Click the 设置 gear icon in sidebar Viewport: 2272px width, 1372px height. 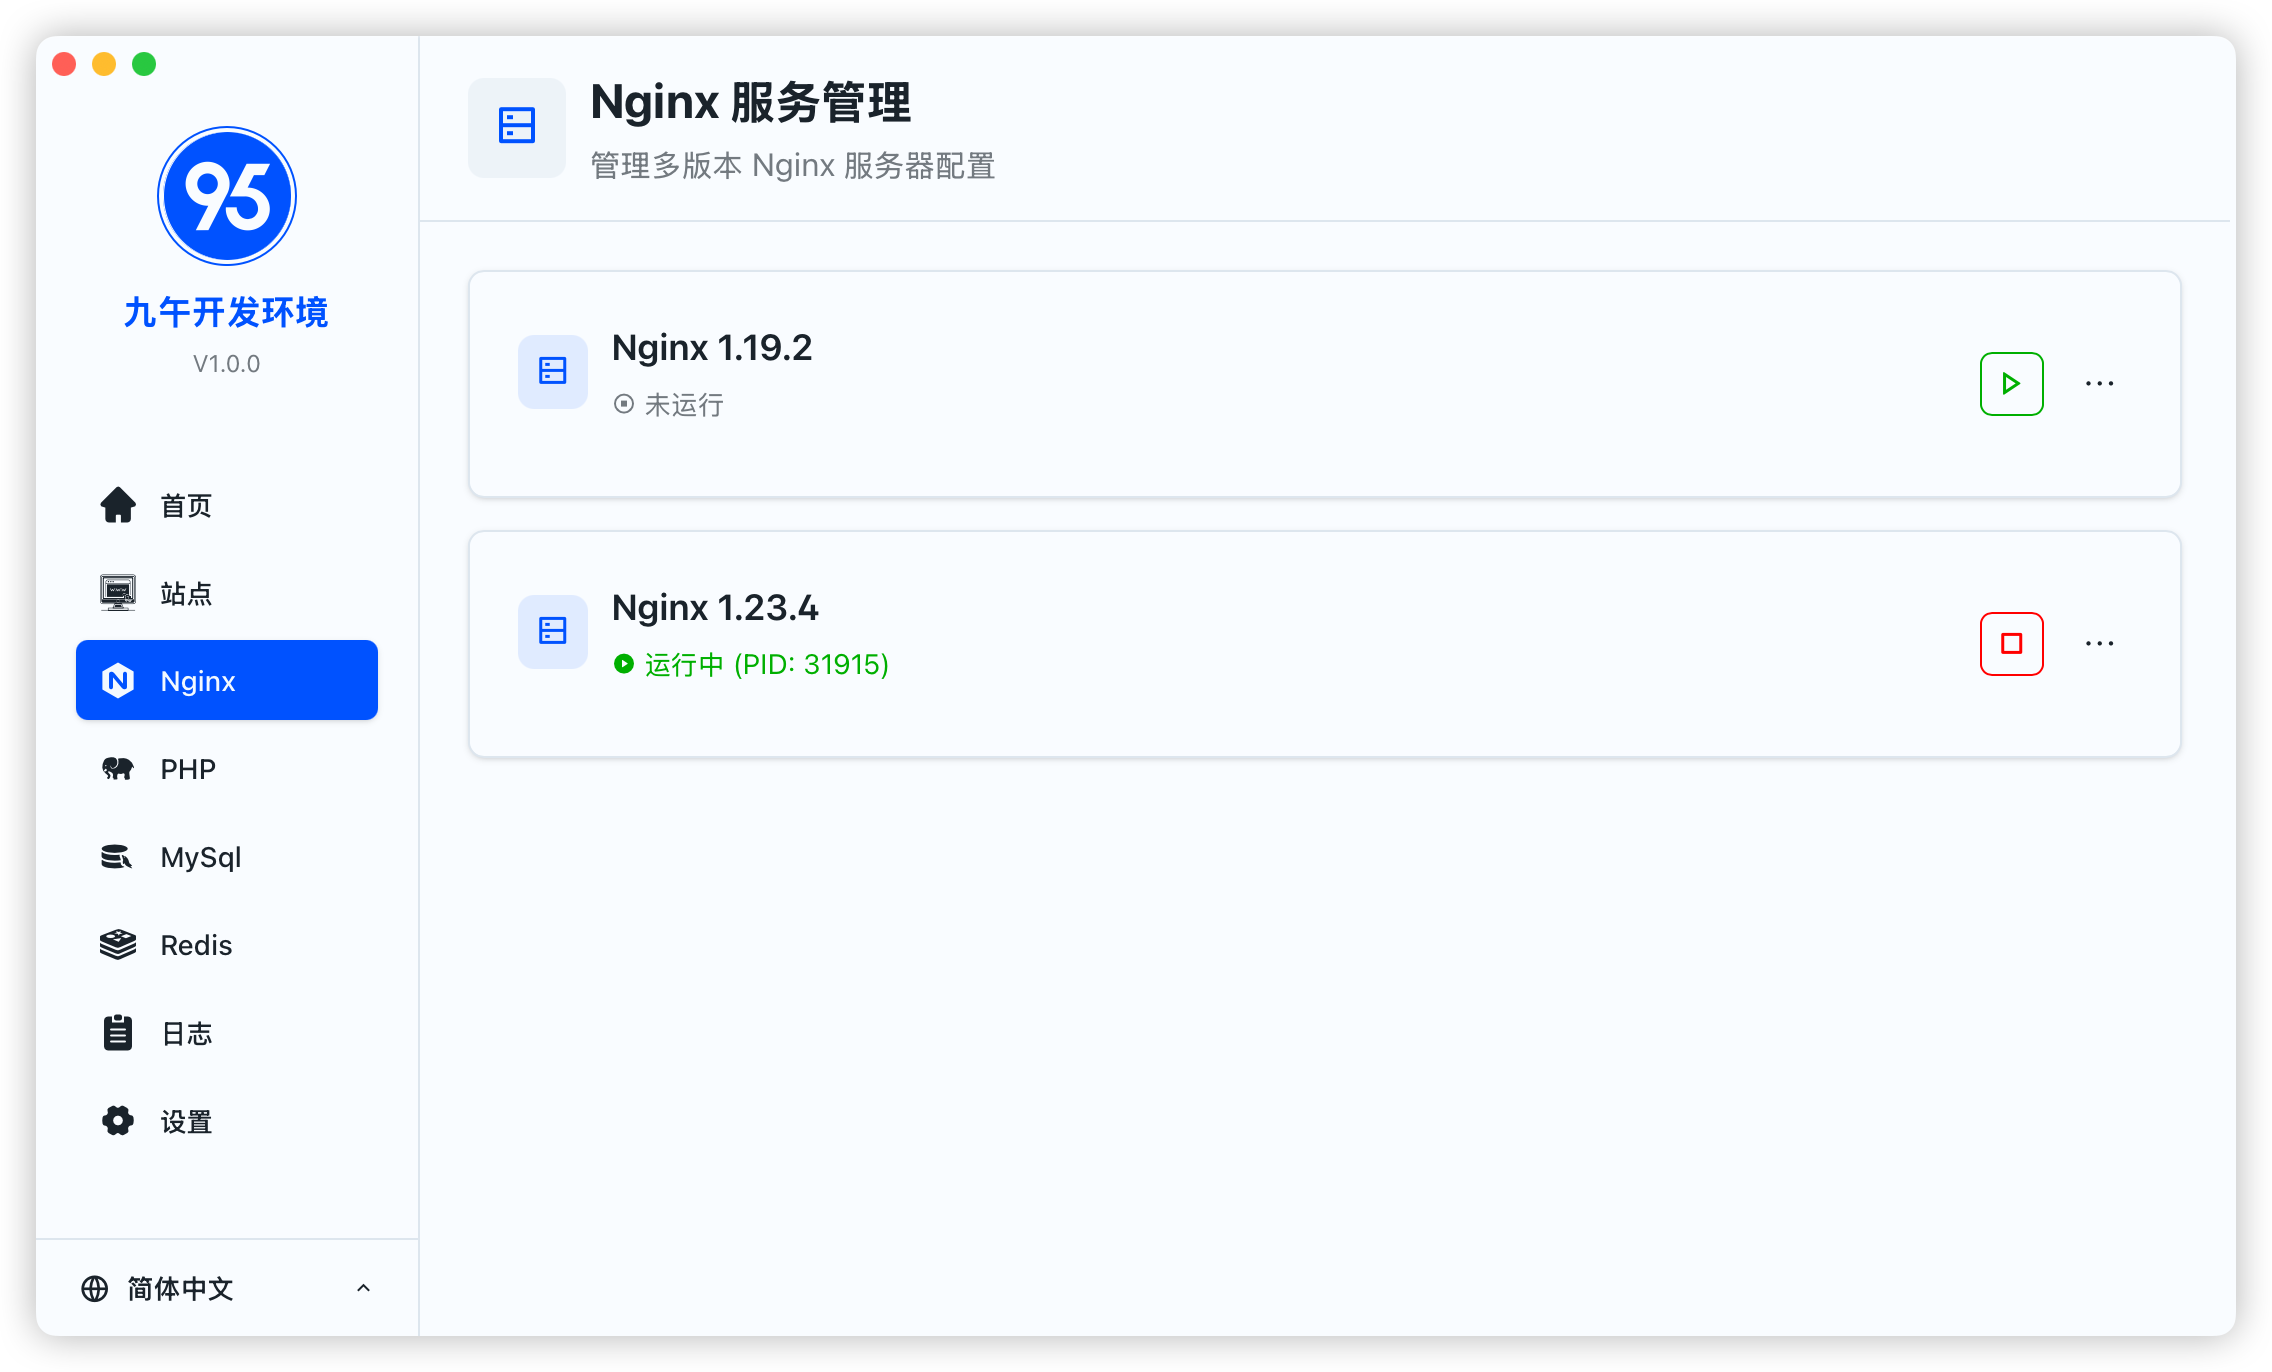[x=117, y=1121]
